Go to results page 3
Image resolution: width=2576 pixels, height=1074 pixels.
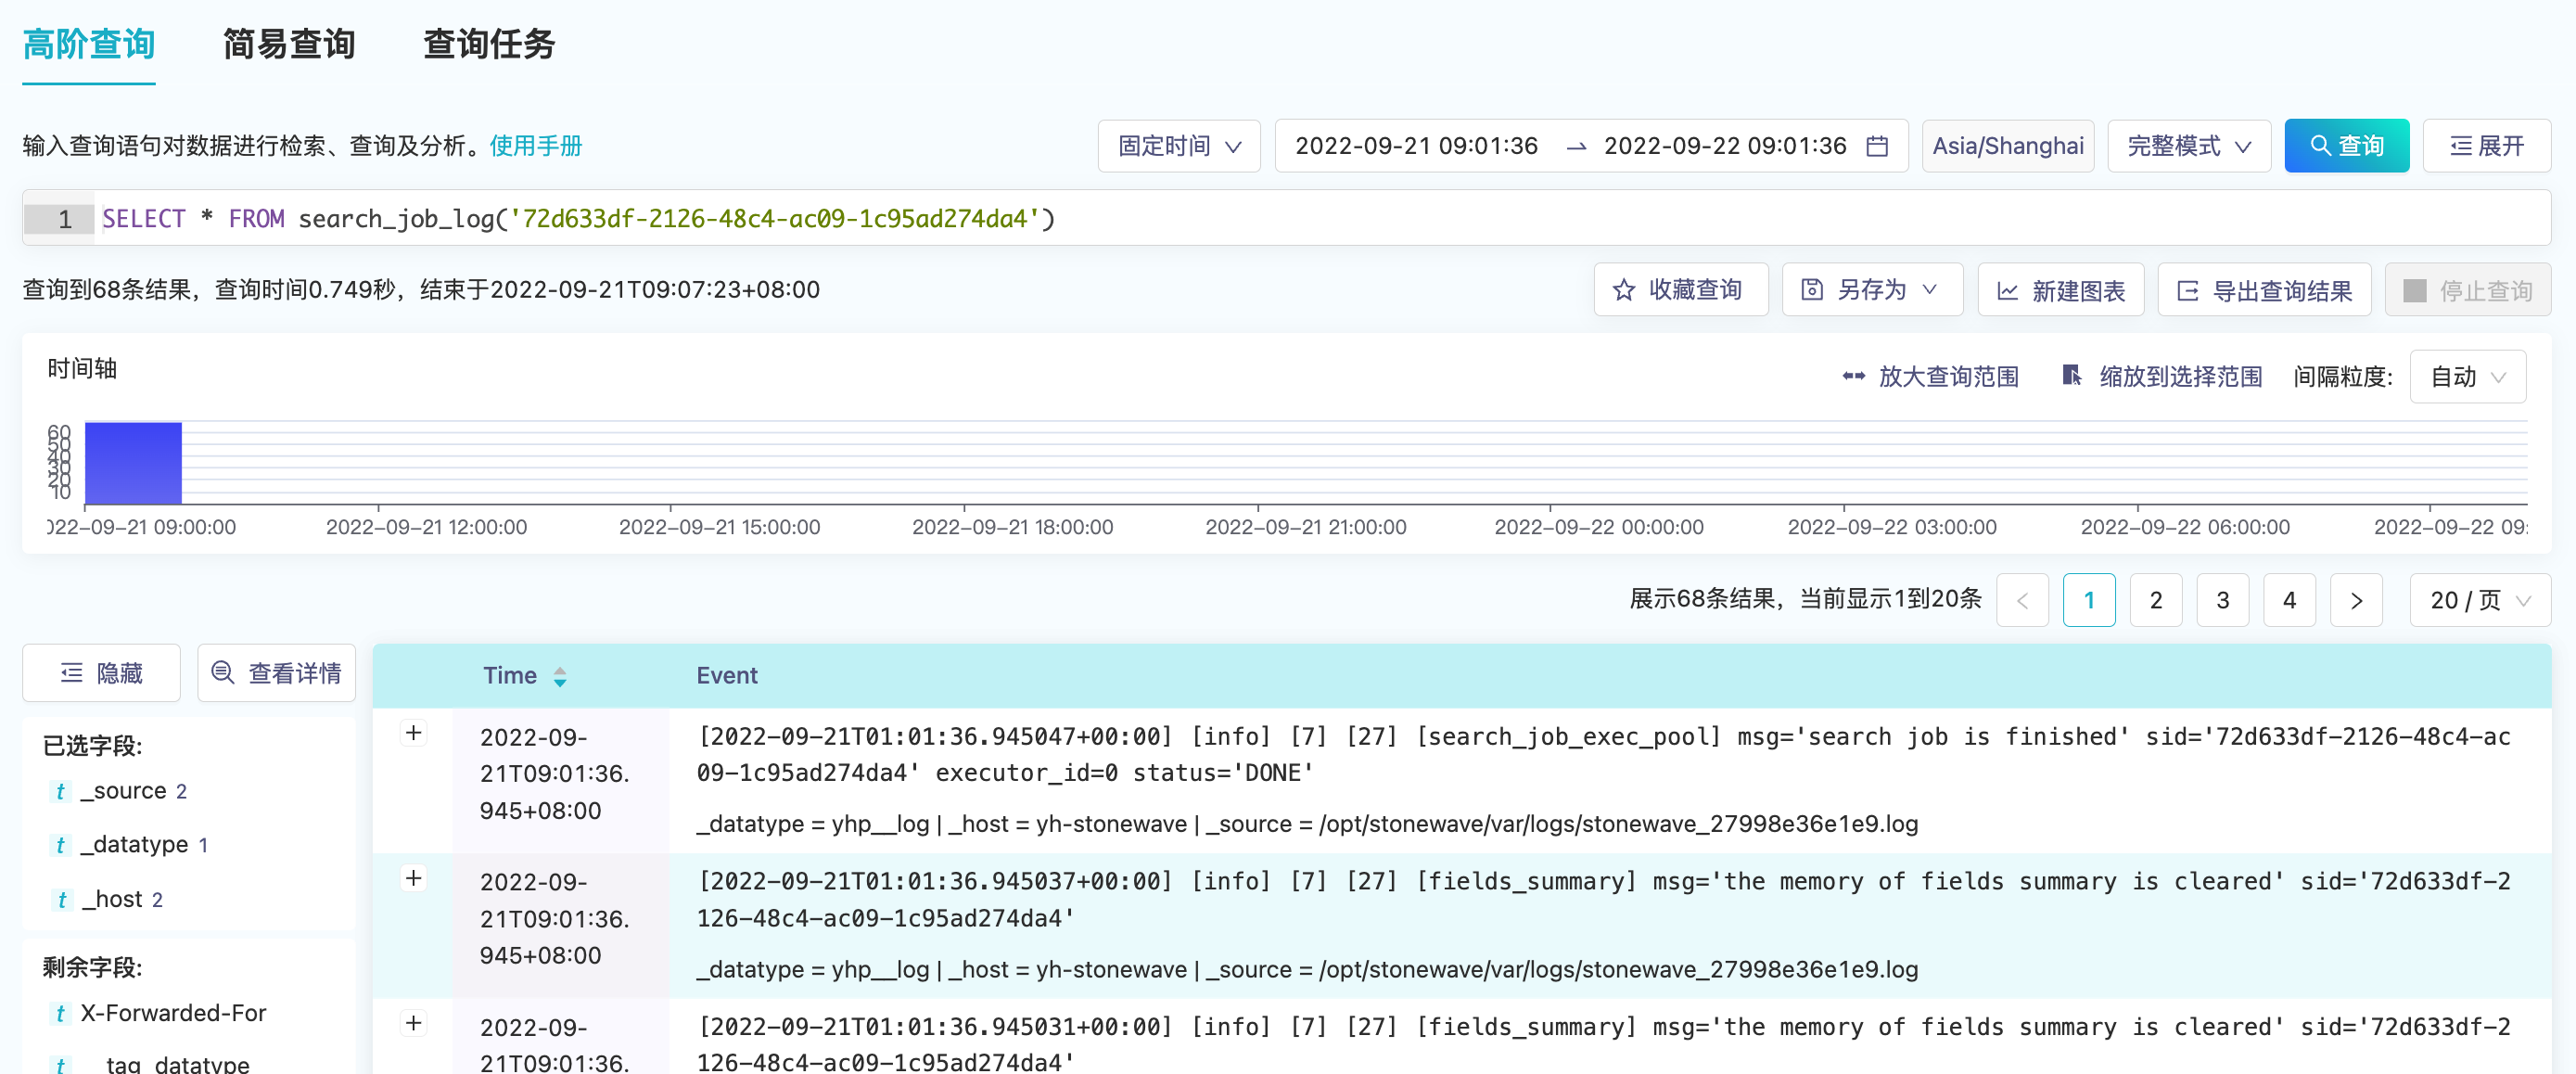click(x=2222, y=600)
